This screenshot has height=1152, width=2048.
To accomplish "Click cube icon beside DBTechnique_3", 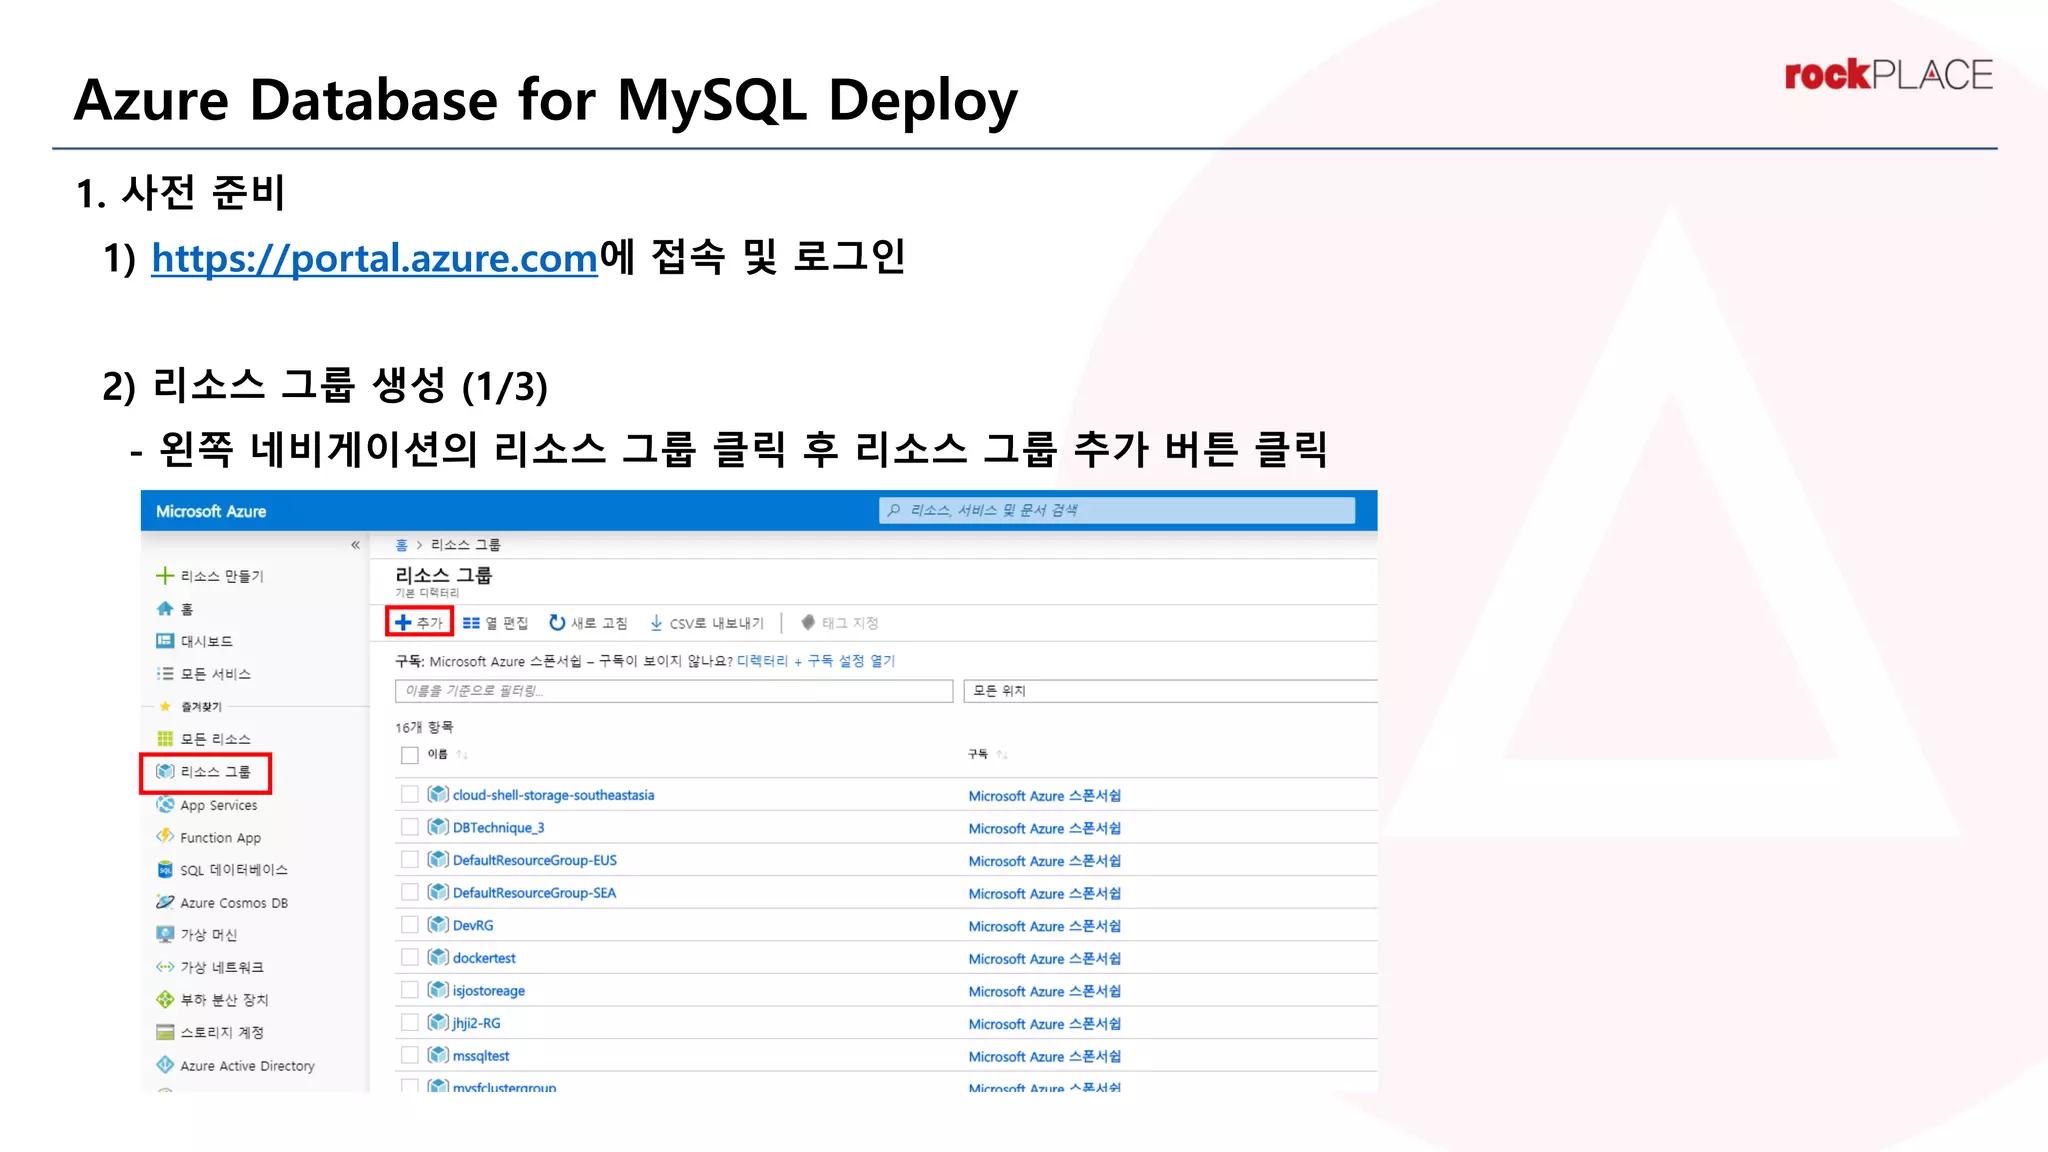I will click(x=437, y=827).
